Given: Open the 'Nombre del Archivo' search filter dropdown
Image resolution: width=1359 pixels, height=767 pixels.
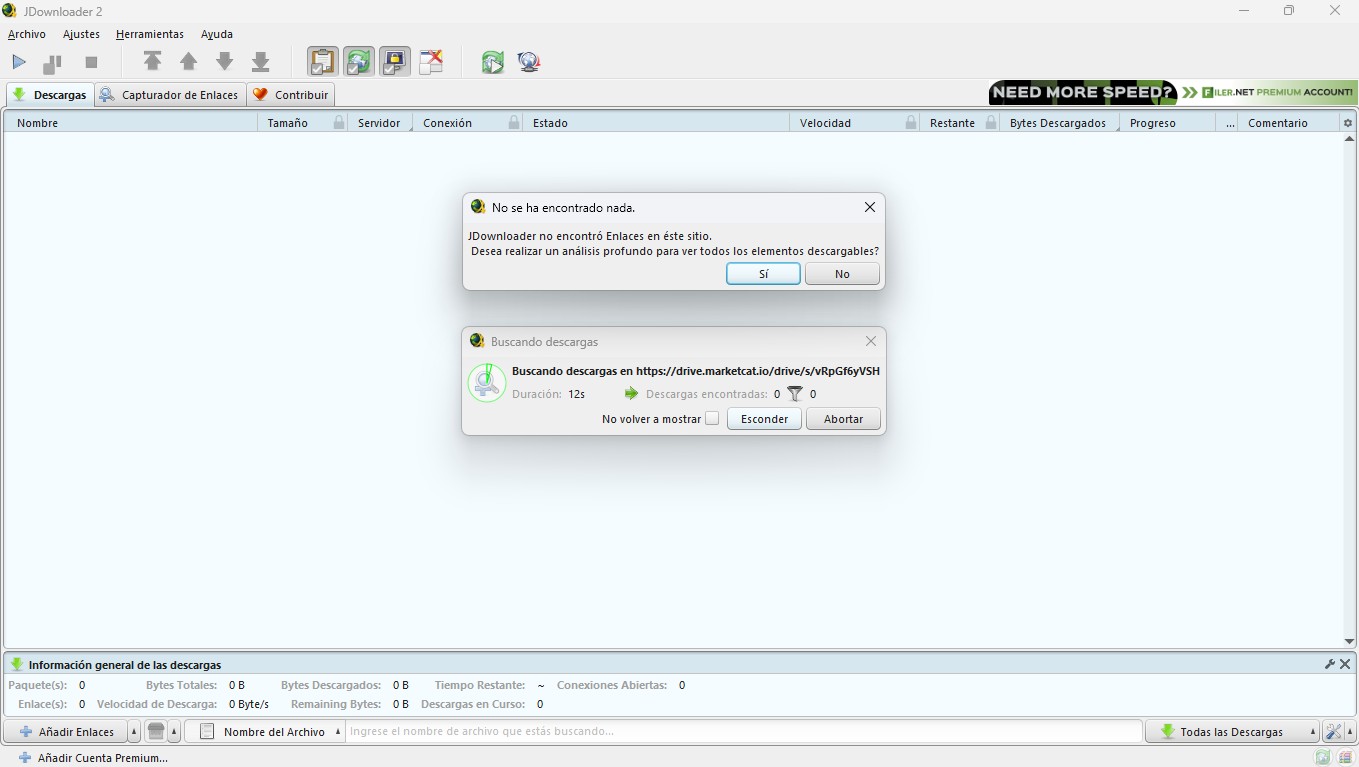Looking at the screenshot, I should 337,732.
